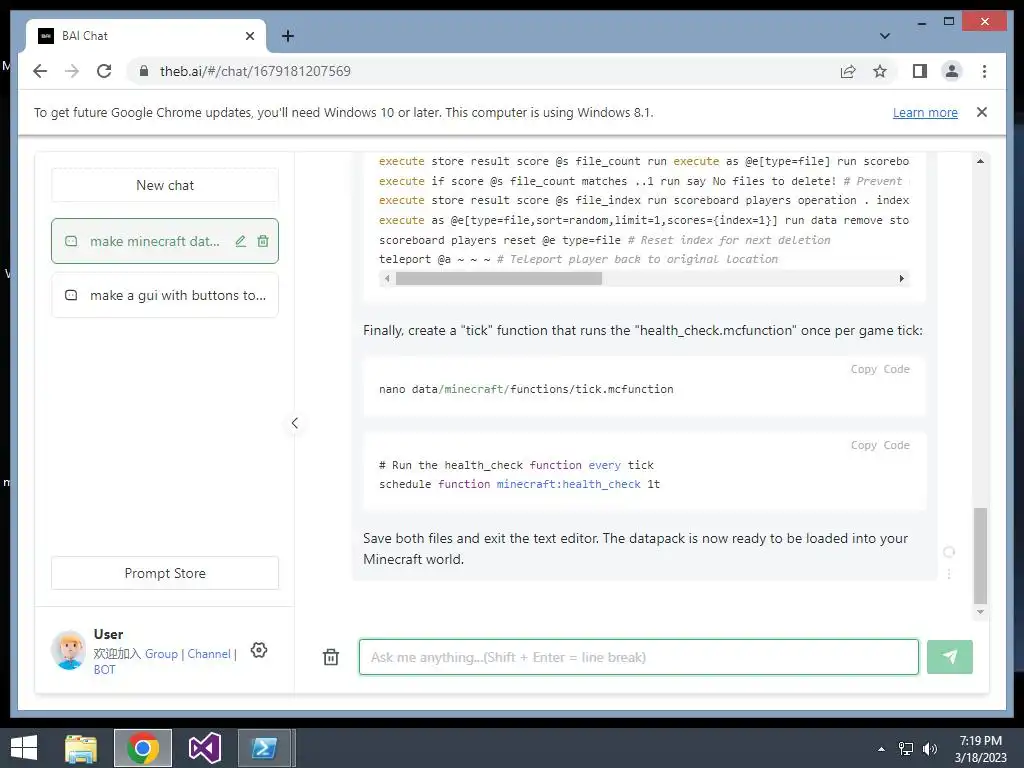Image resolution: width=1024 pixels, height=768 pixels.
Task: Show hidden tray icons arrow
Action: tap(881, 749)
